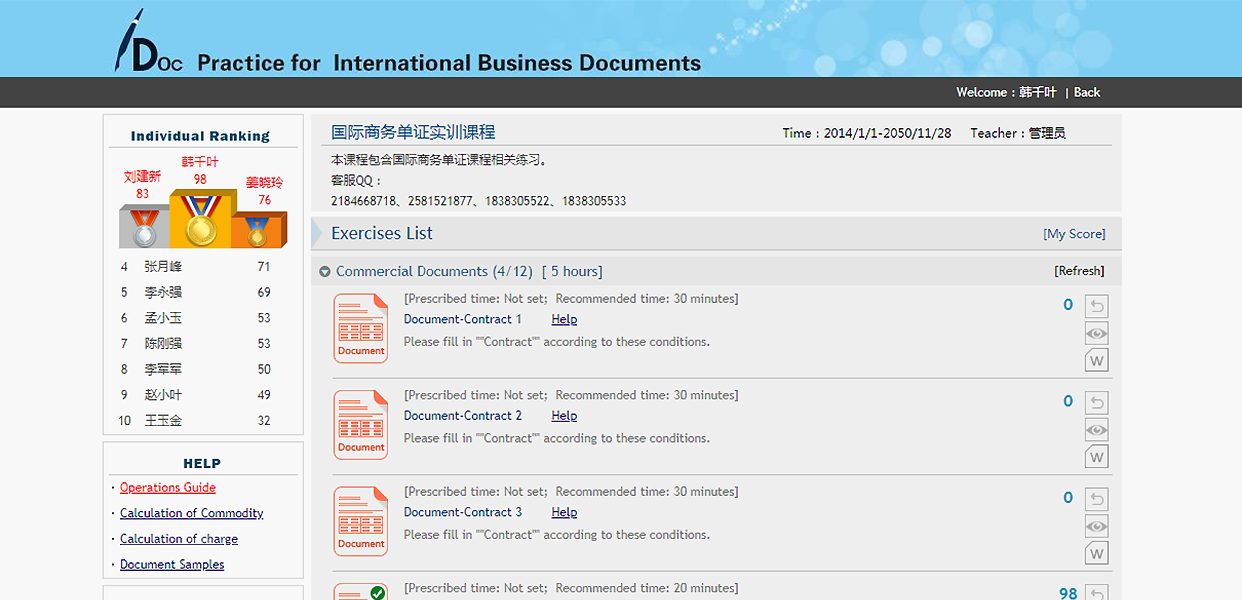The width and height of the screenshot is (1242, 600).
Task: Click the IDoc logo in the header
Action: 148,42
